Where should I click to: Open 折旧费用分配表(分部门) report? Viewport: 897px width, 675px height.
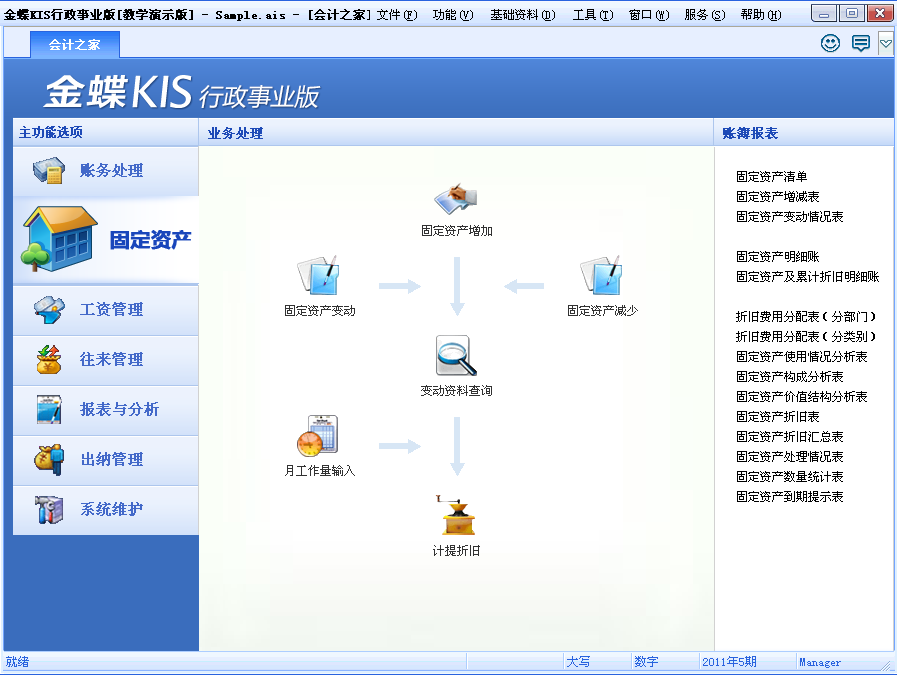[x=805, y=317]
